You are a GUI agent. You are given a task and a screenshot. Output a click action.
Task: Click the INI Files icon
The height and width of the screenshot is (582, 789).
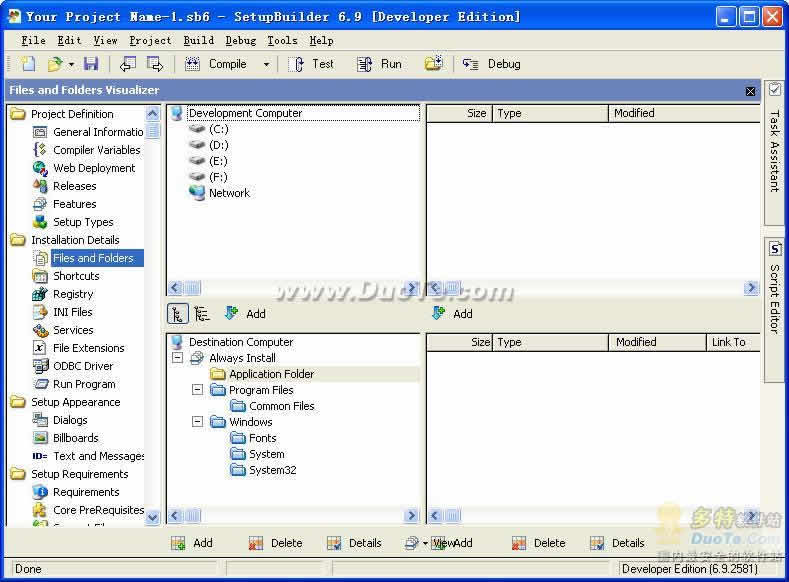[40, 312]
